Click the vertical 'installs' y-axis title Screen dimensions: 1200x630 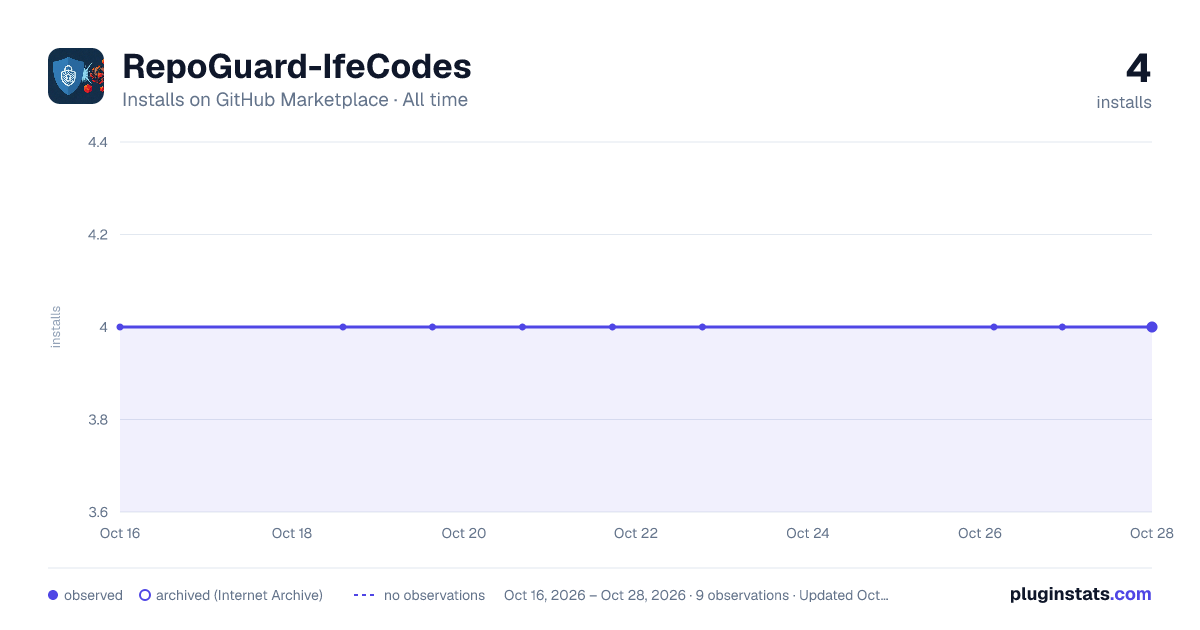click(56, 327)
